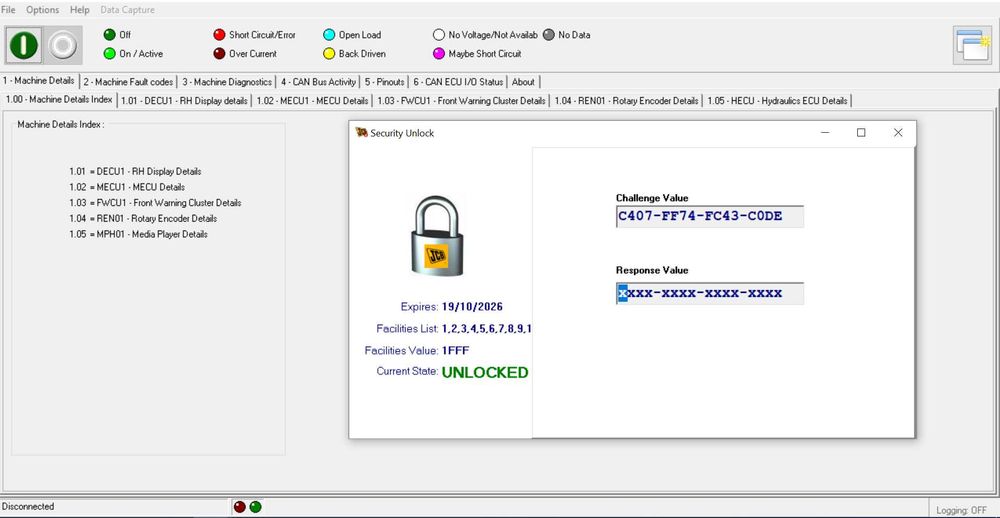Click the white No Voltage indicator
Image resolution: width=1000 pixels, height=518 pixels.
pyautogui.click(x=439, y=35)
